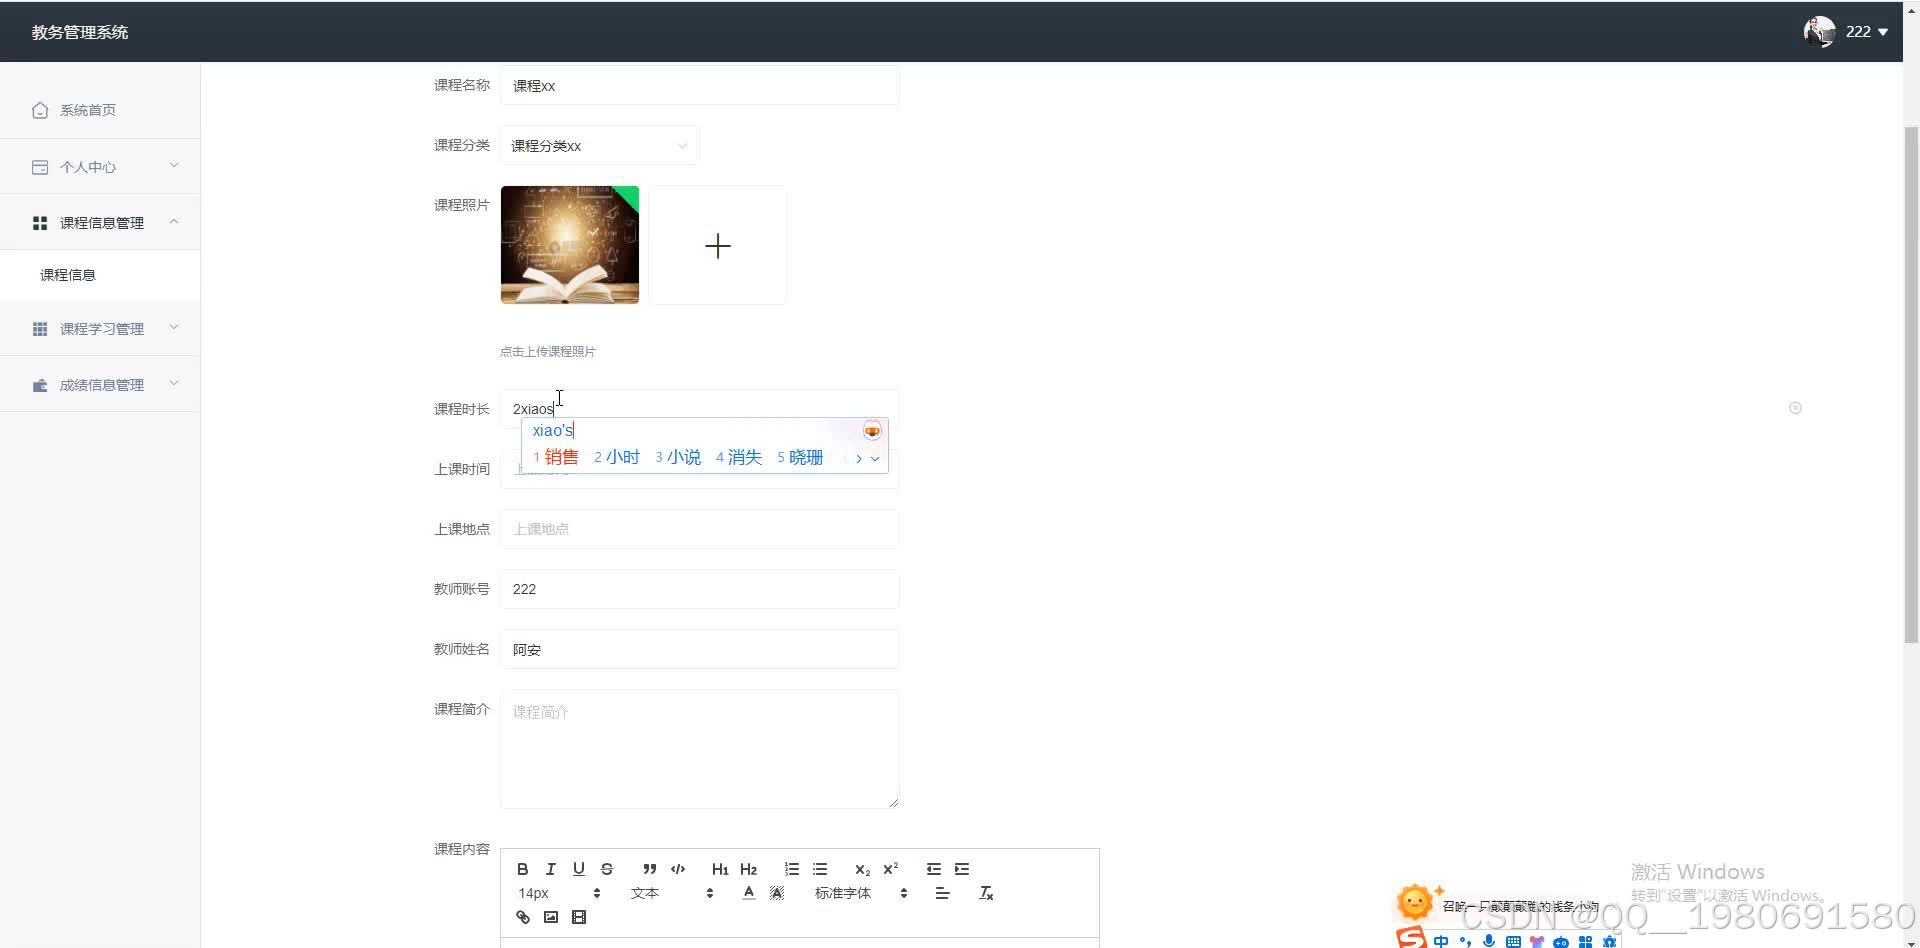Toggle strikethrough formatting in the editor
This screenshot has width=1920, height=948.
click(606, 869)
